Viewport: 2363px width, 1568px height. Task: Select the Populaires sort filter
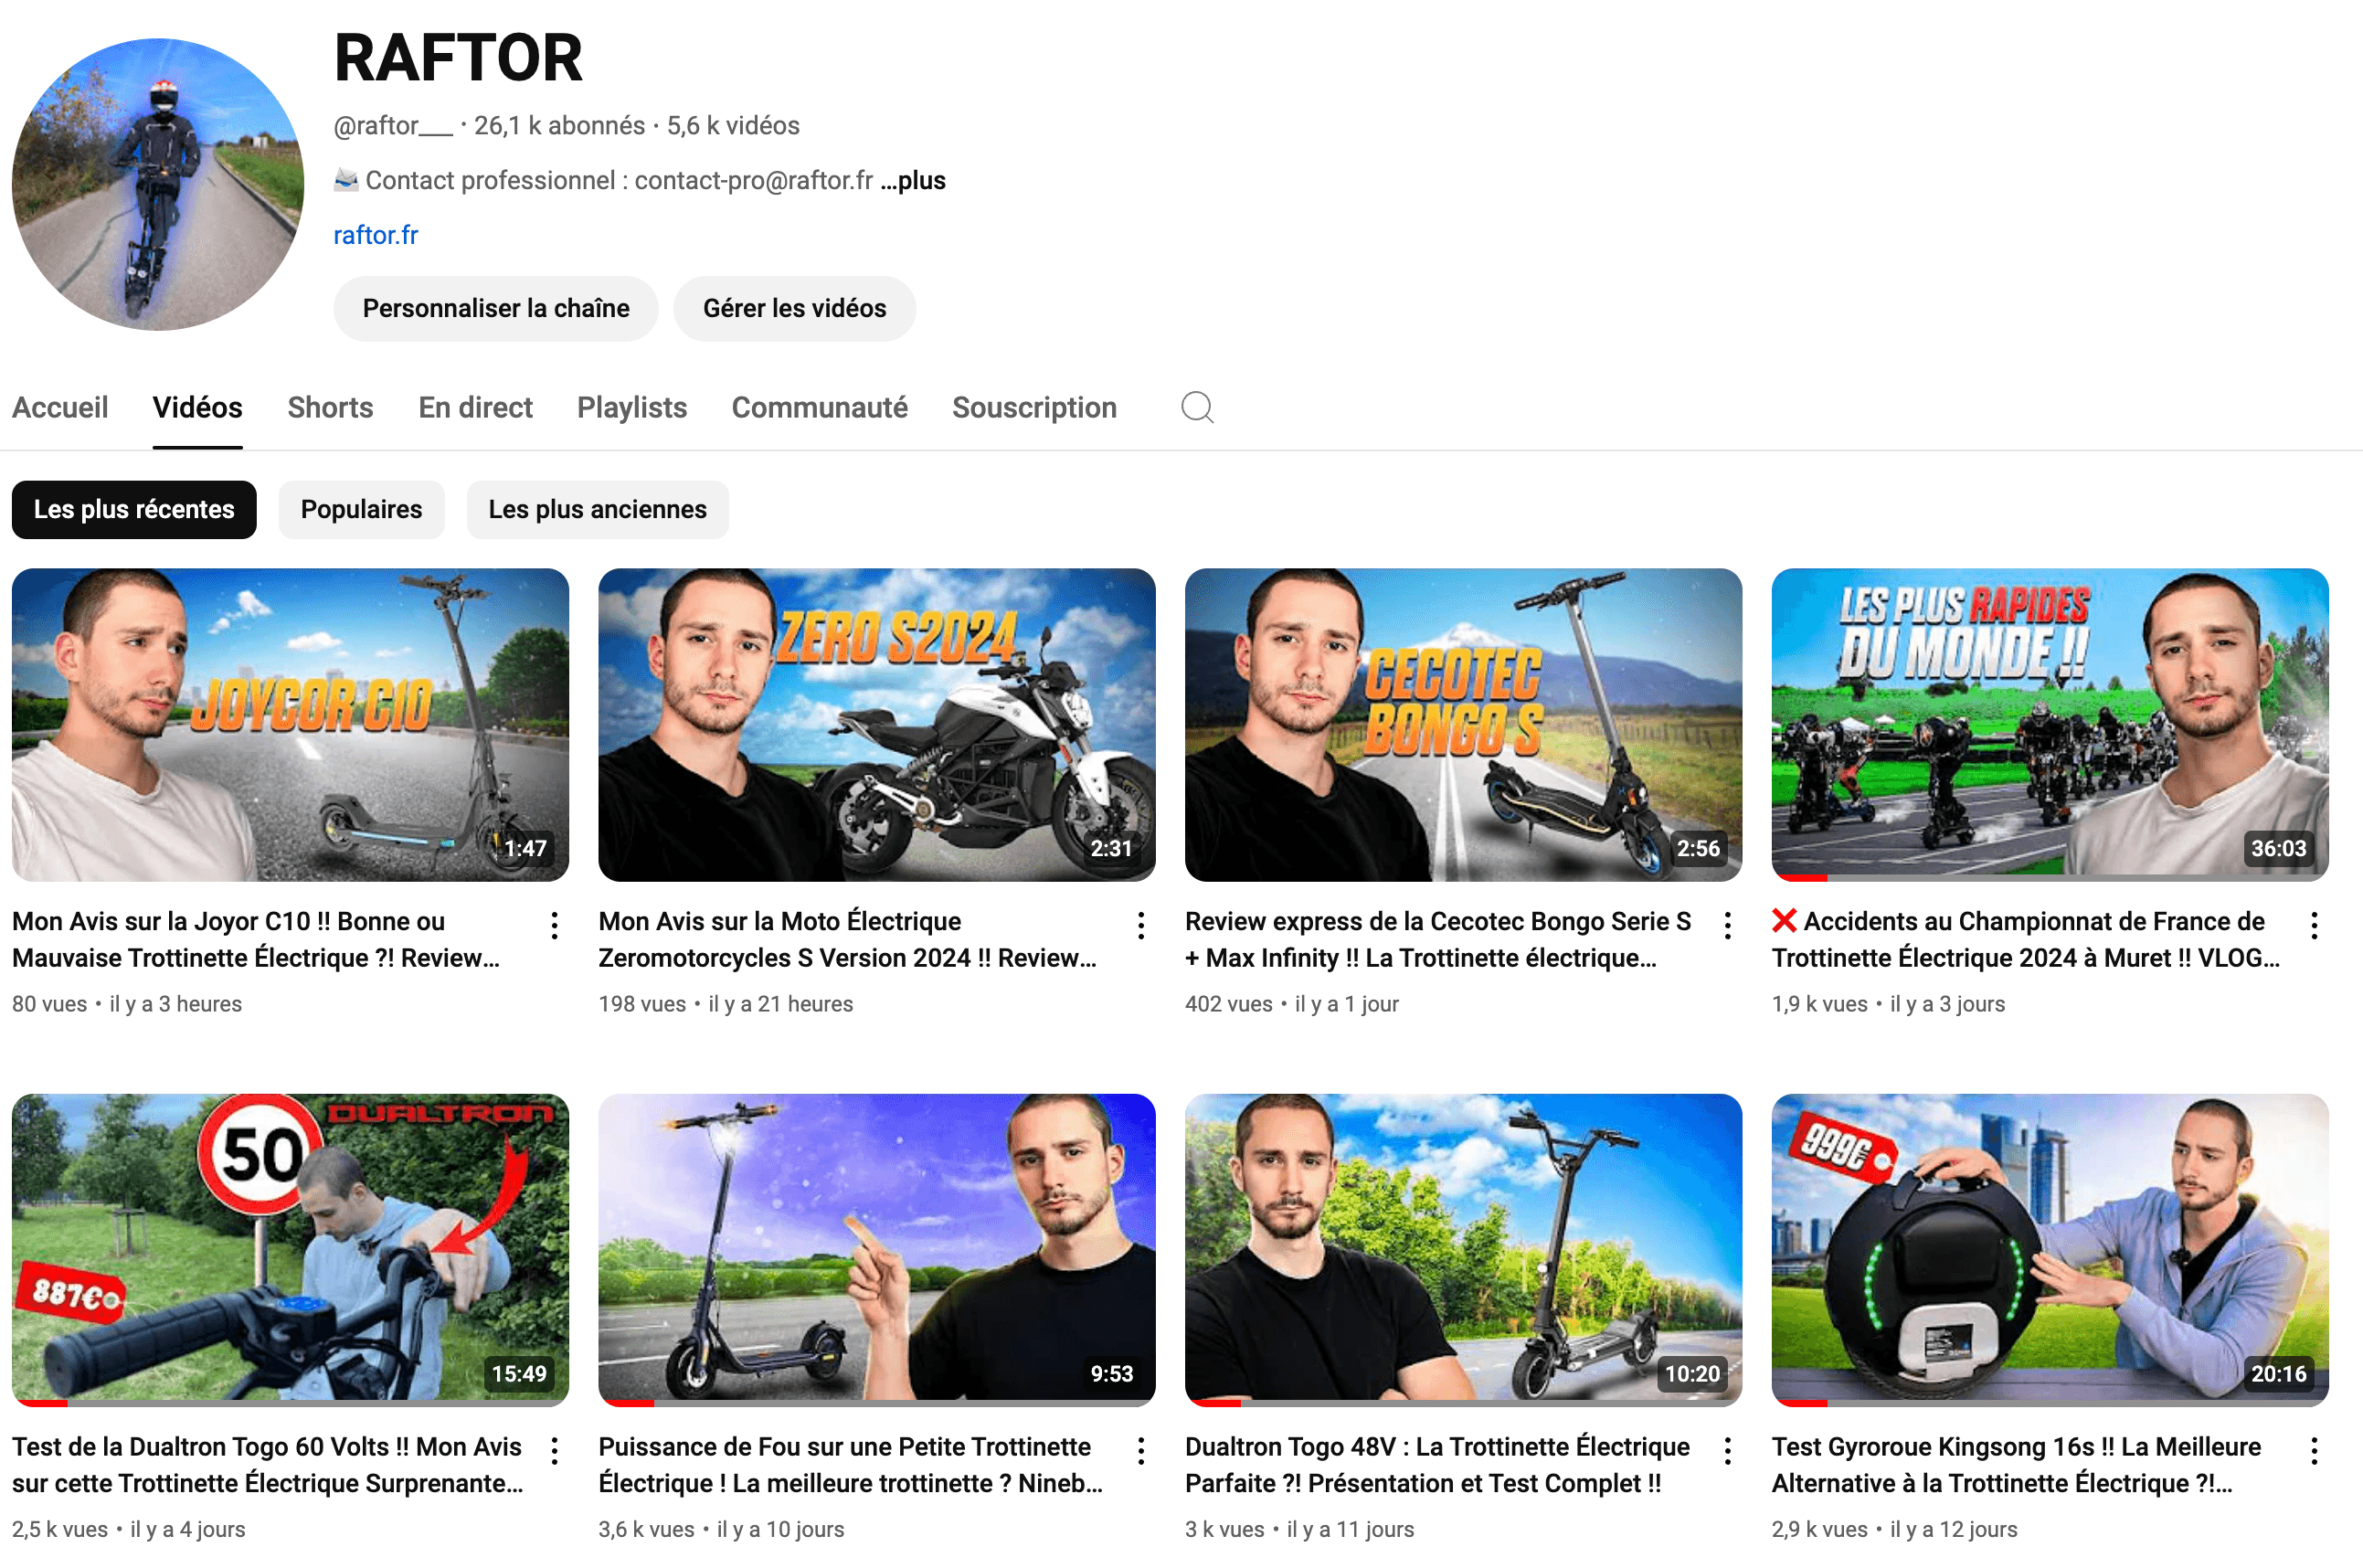click(x=361, y=510)
